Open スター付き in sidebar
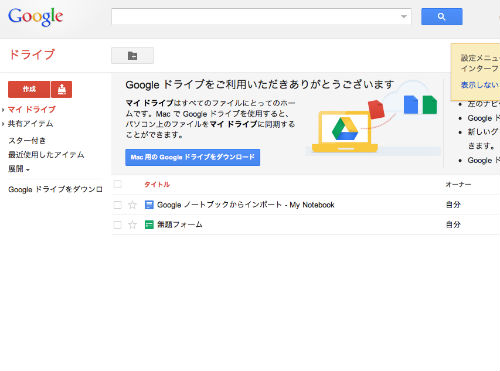The width and height of the screenshot is (500, 371). point(27,141)
